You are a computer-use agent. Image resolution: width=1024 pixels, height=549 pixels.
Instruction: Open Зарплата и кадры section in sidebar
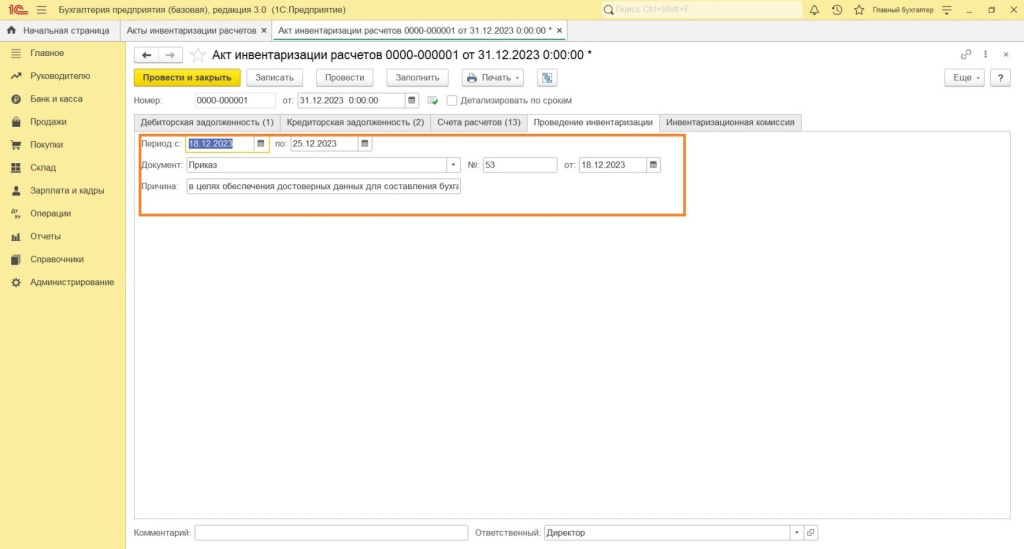tap(67, 190)
